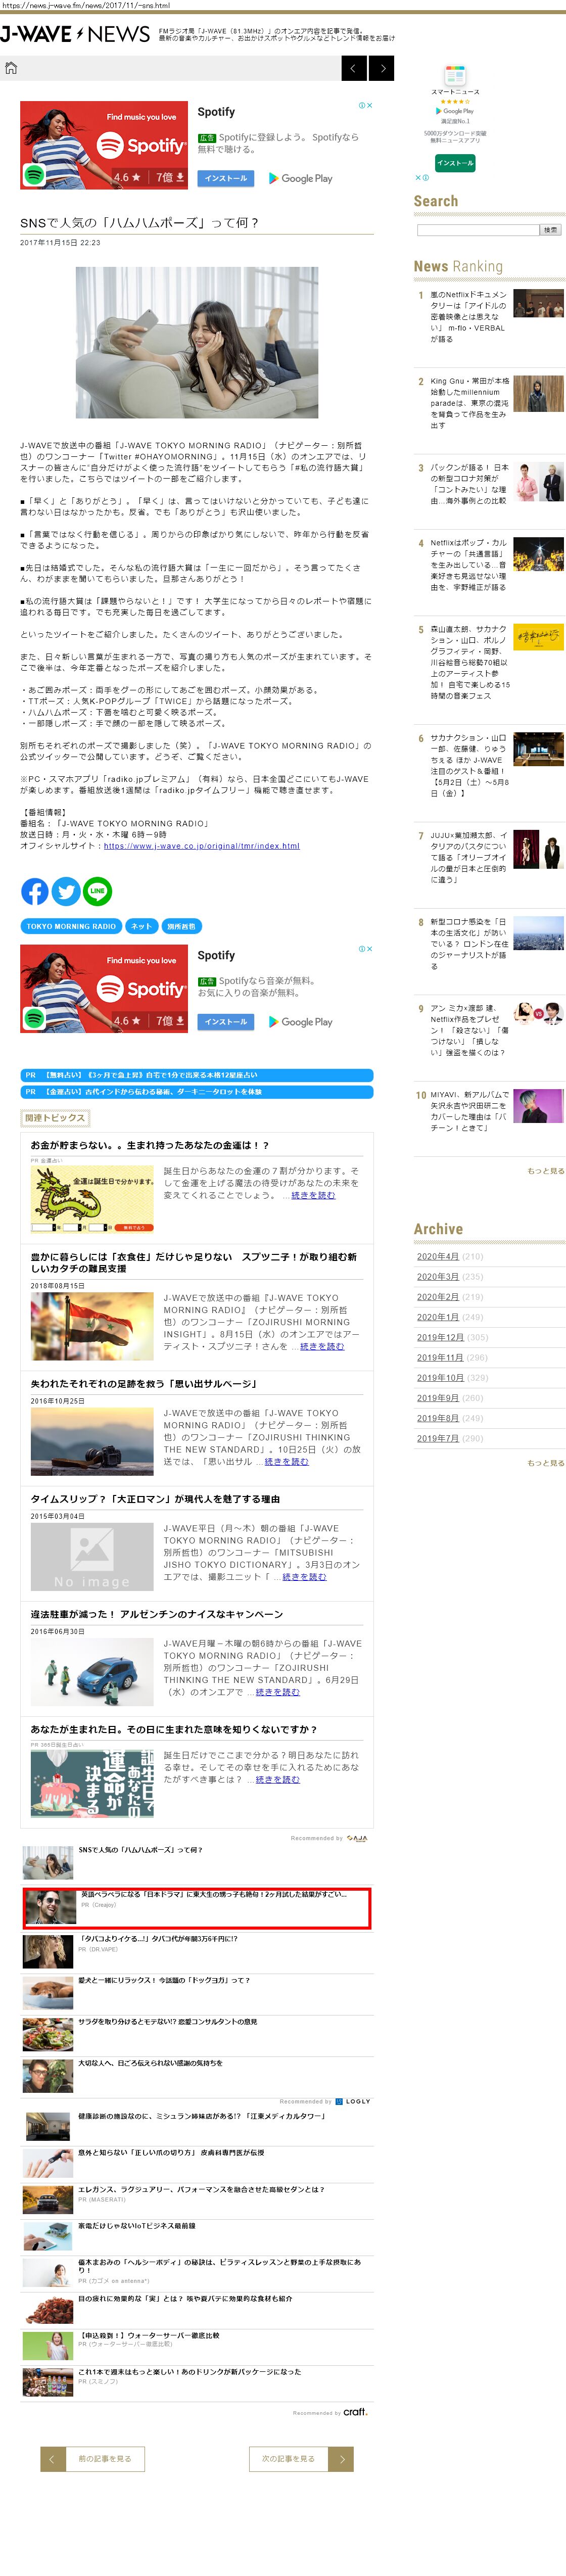Select the TOKYO MORNING RADIO tag
The width and height of the screenshot is (566, 2576).
(71, 926)
